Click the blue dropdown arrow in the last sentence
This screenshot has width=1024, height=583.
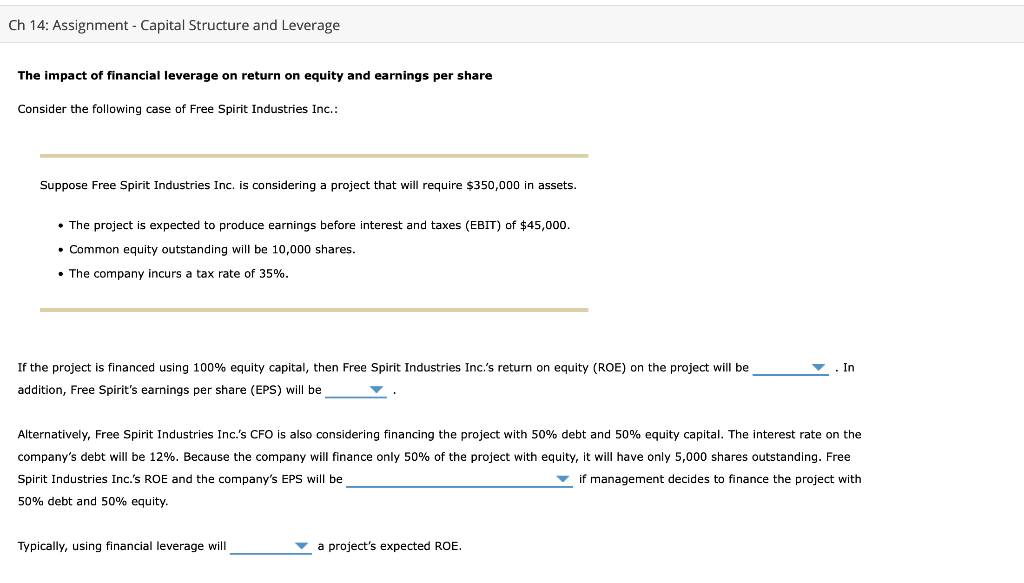point(300,546)
